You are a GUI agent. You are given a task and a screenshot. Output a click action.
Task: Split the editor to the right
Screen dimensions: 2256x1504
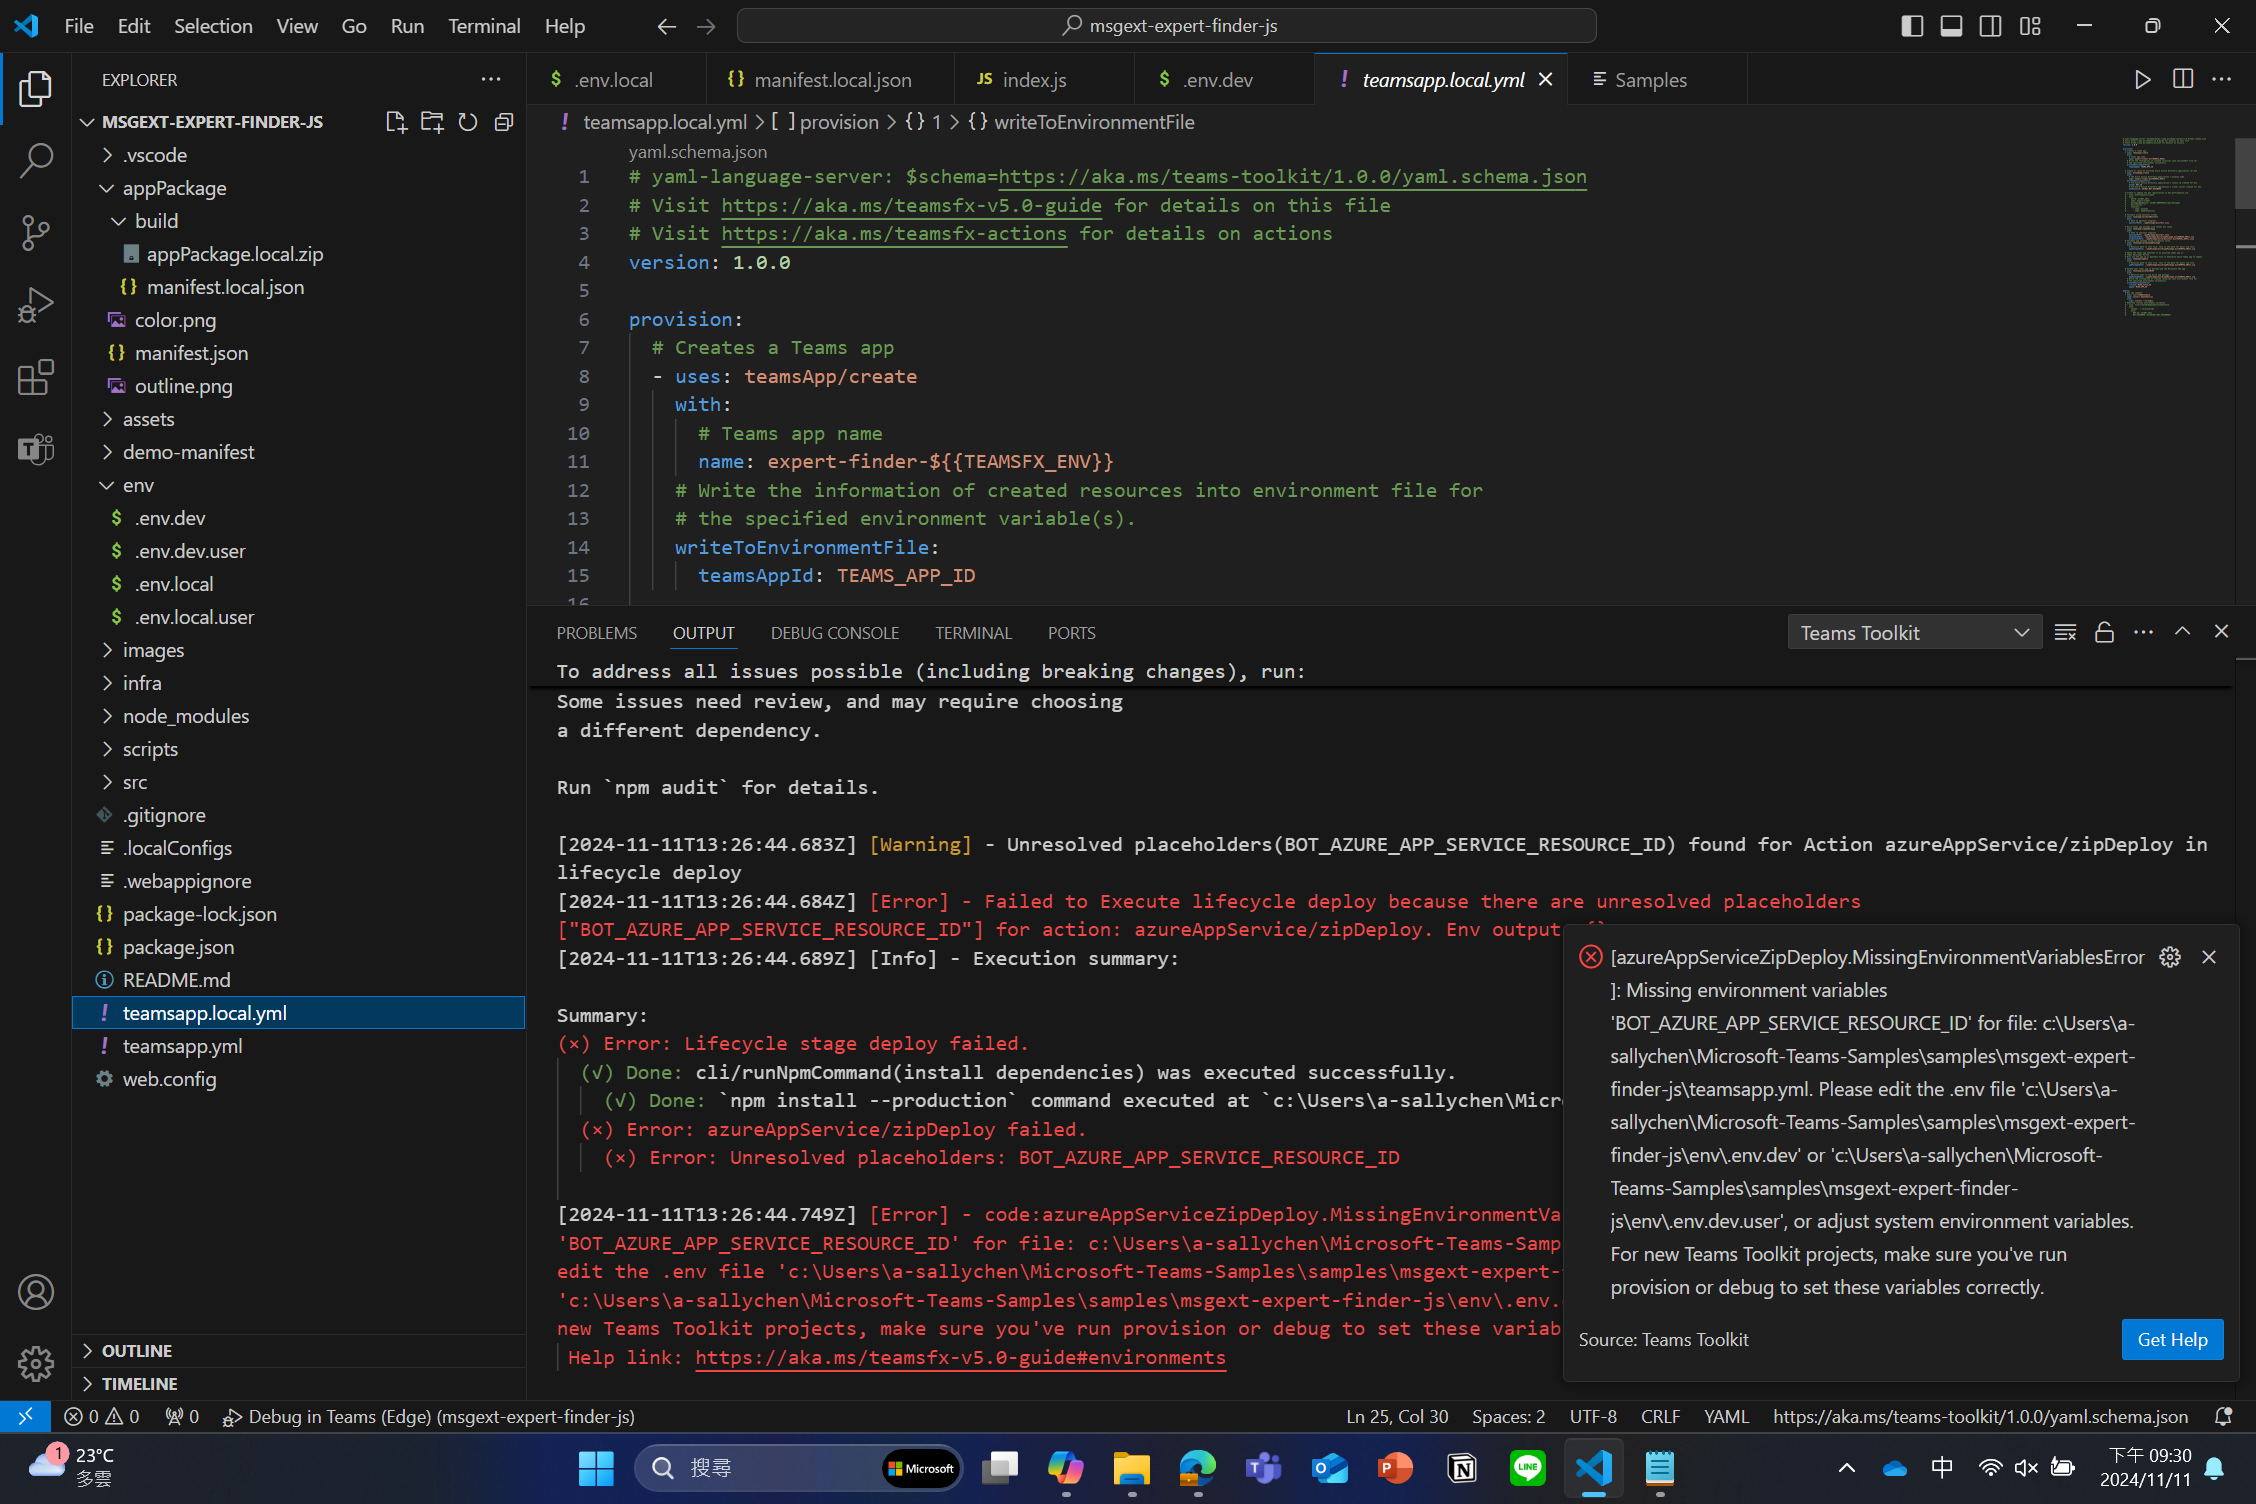tap(2182, 79)
